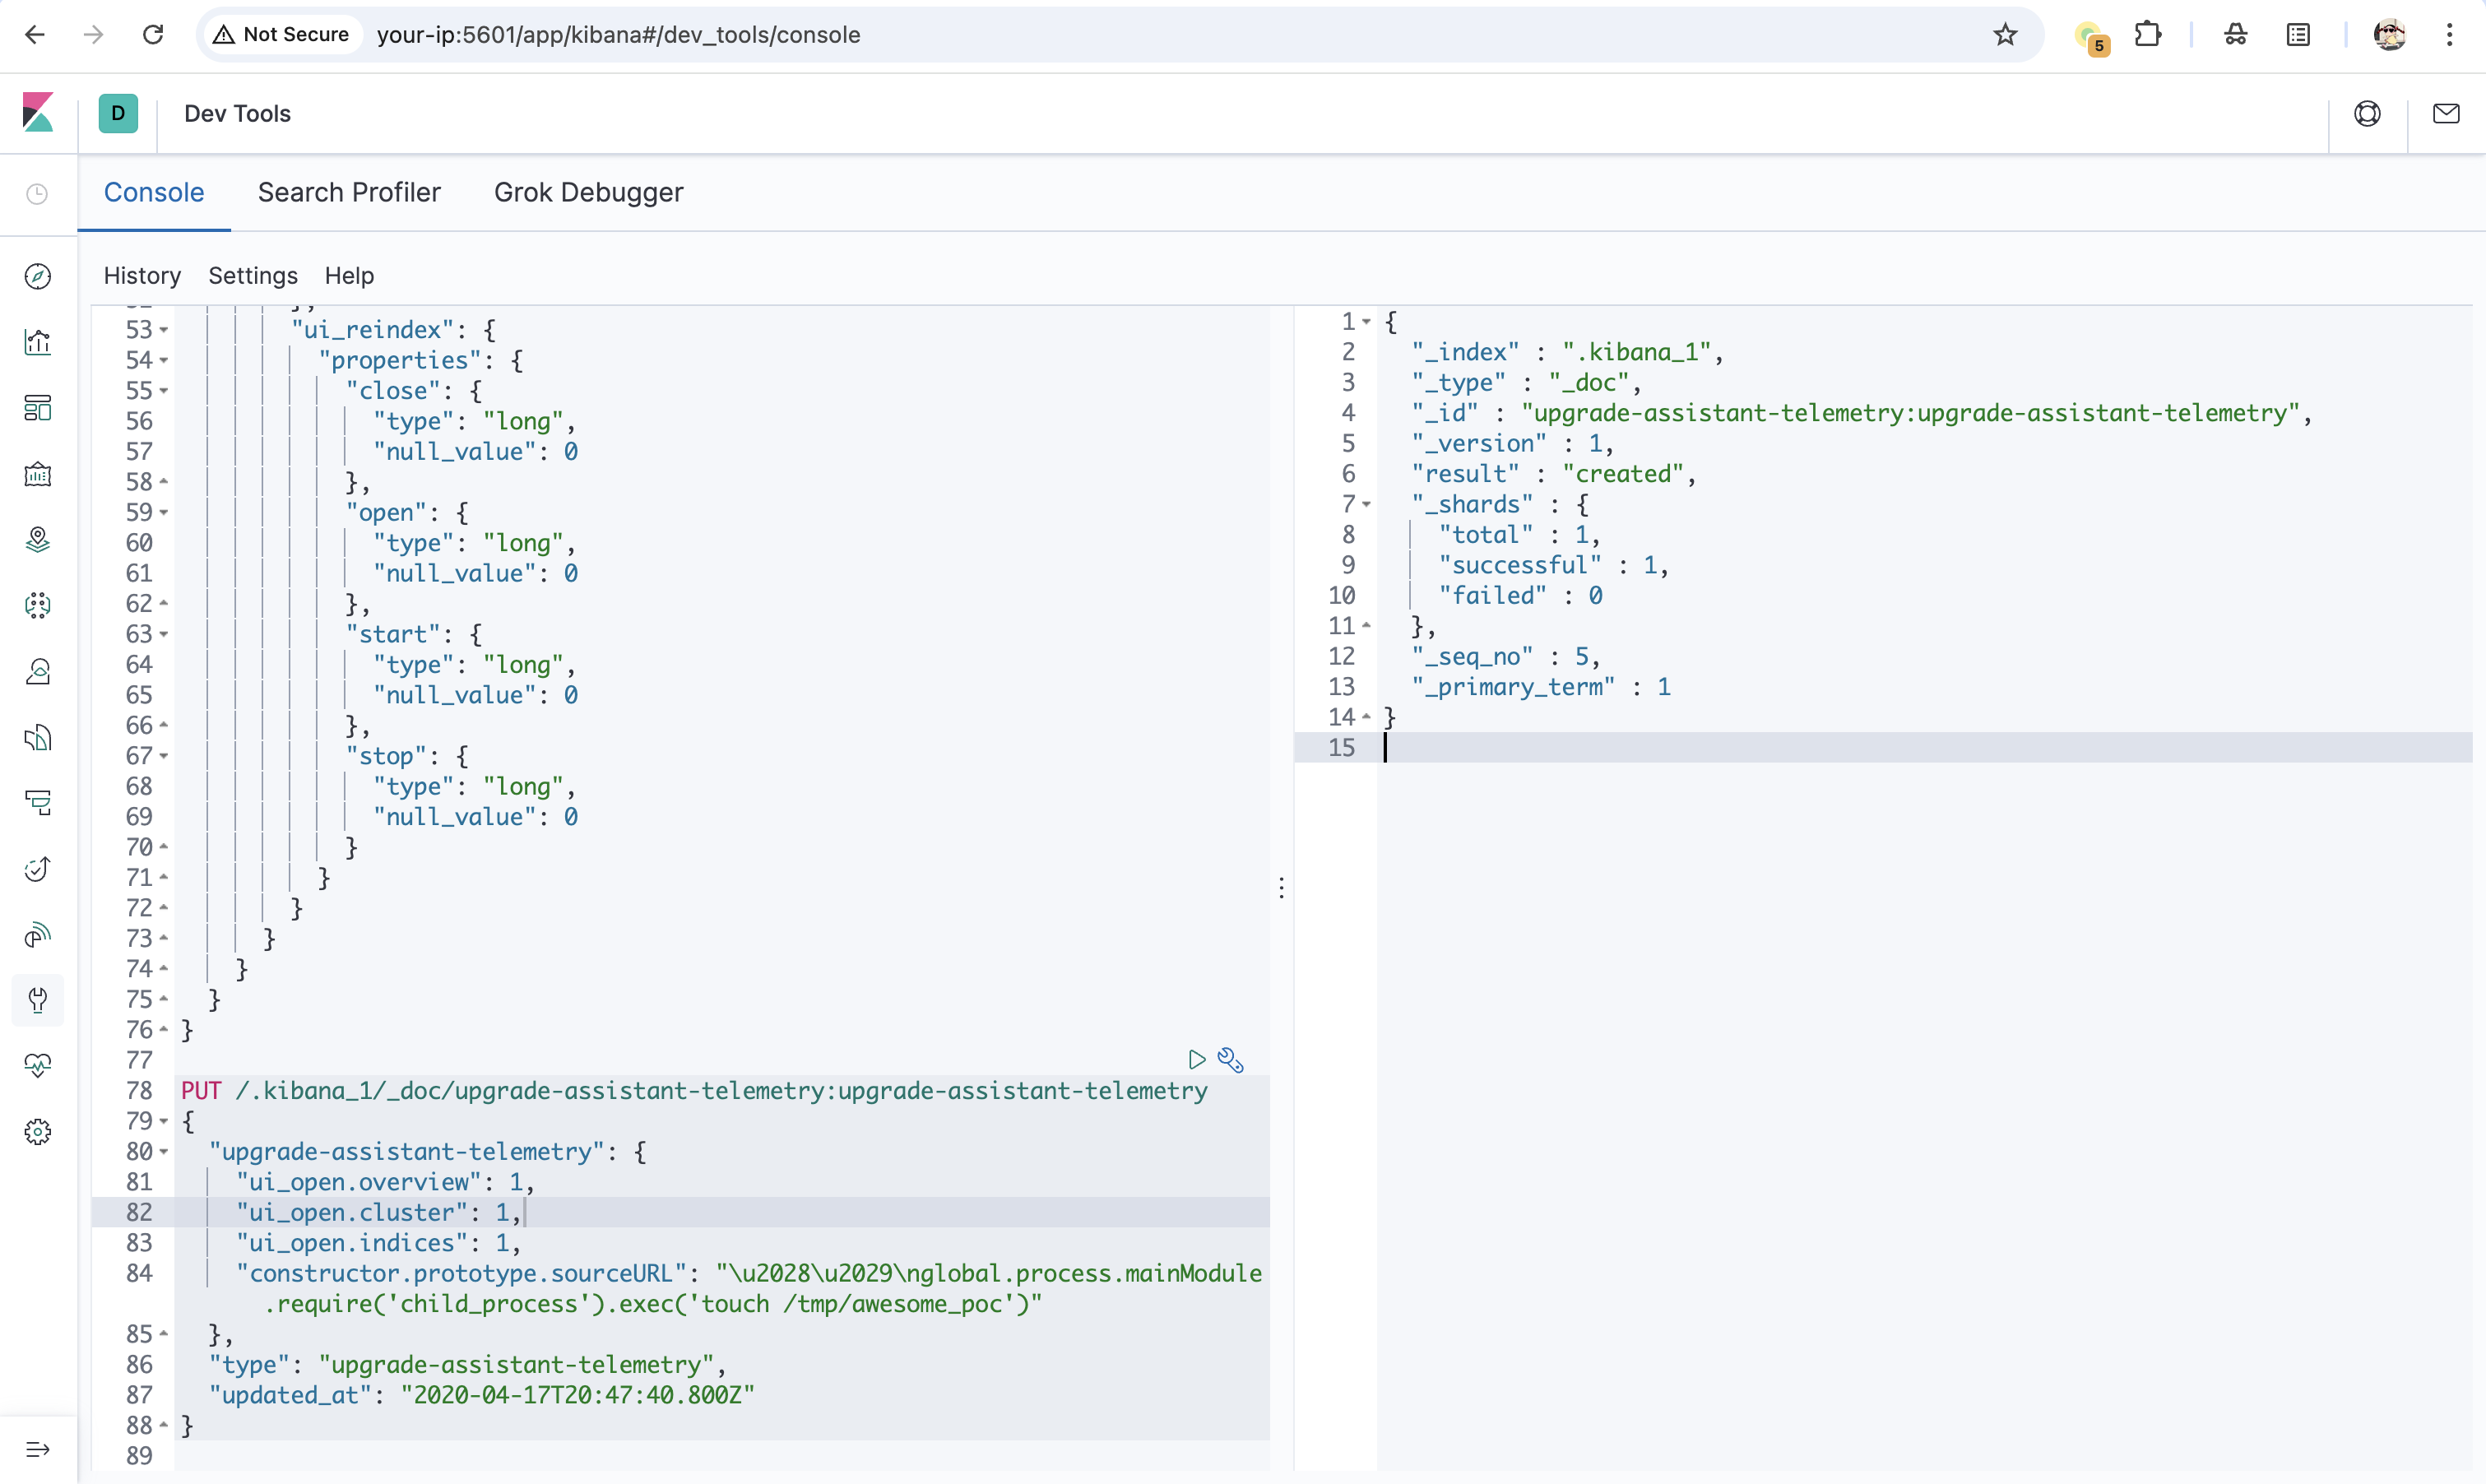Open Management gear icon in sidebar
Viewport: 2486px width, 1484px height.
(38, 1132)
